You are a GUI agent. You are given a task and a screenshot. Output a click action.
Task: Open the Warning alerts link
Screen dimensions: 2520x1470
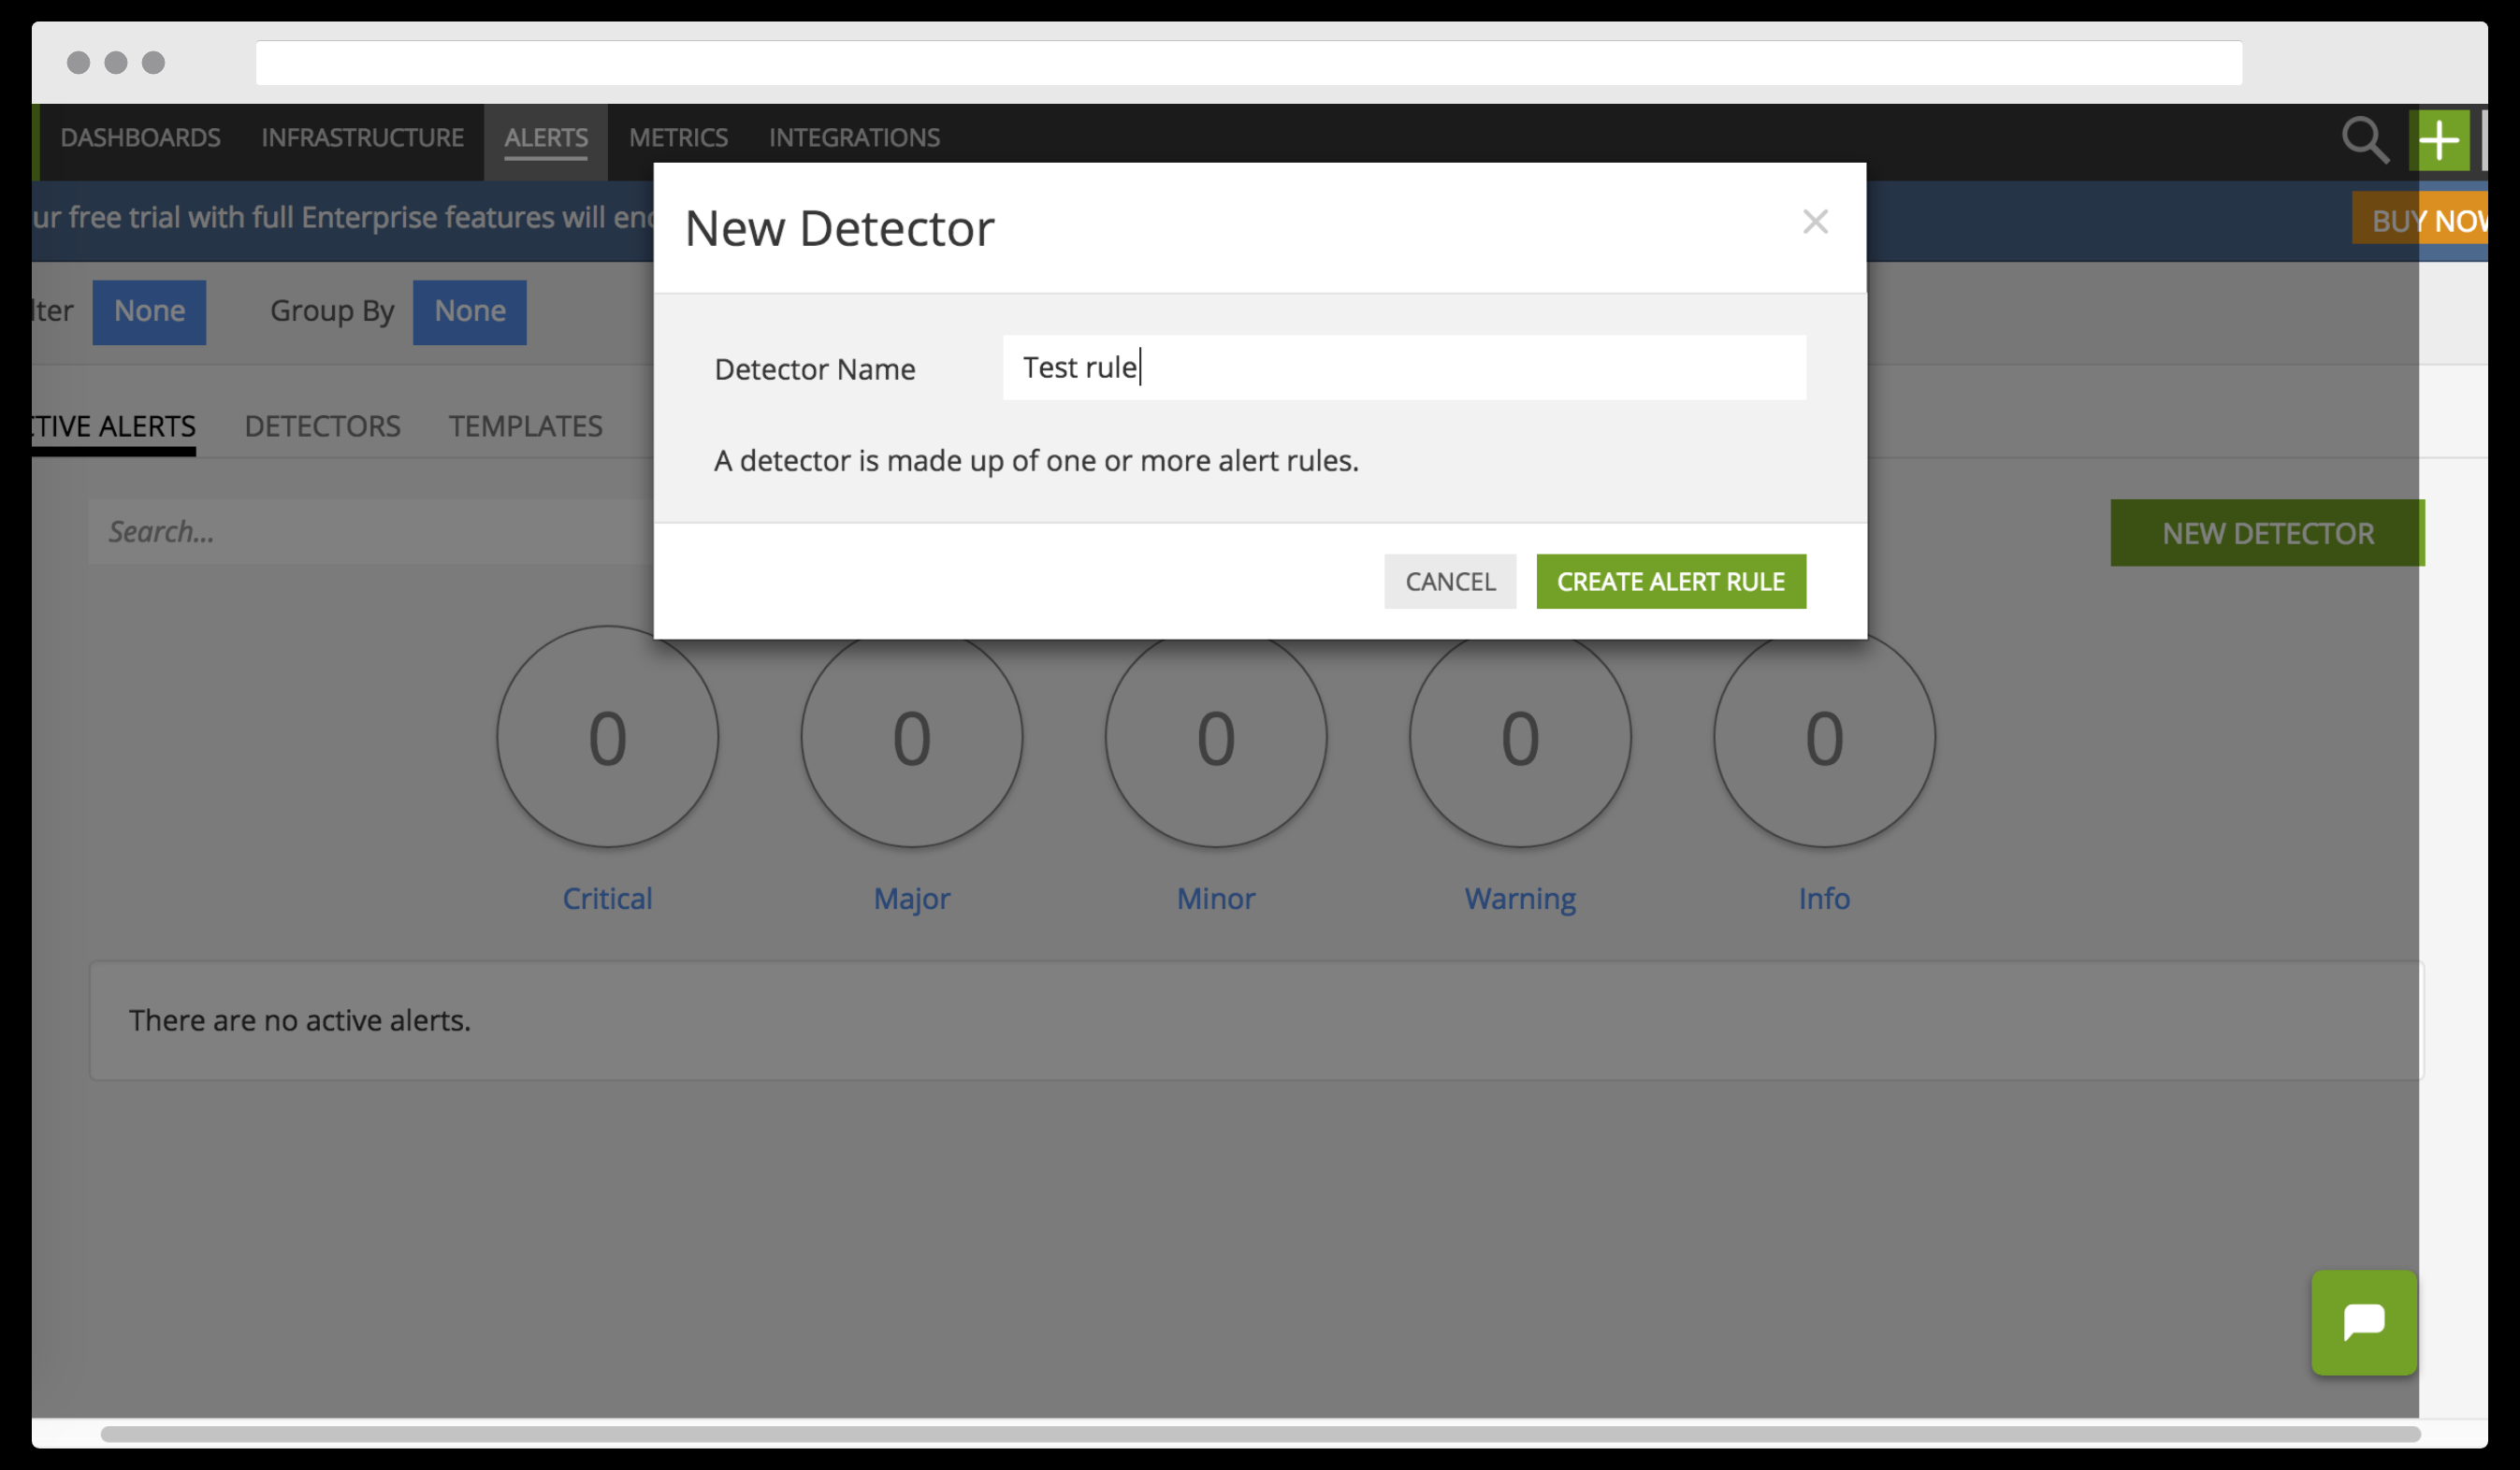[x=1519, y=898]
